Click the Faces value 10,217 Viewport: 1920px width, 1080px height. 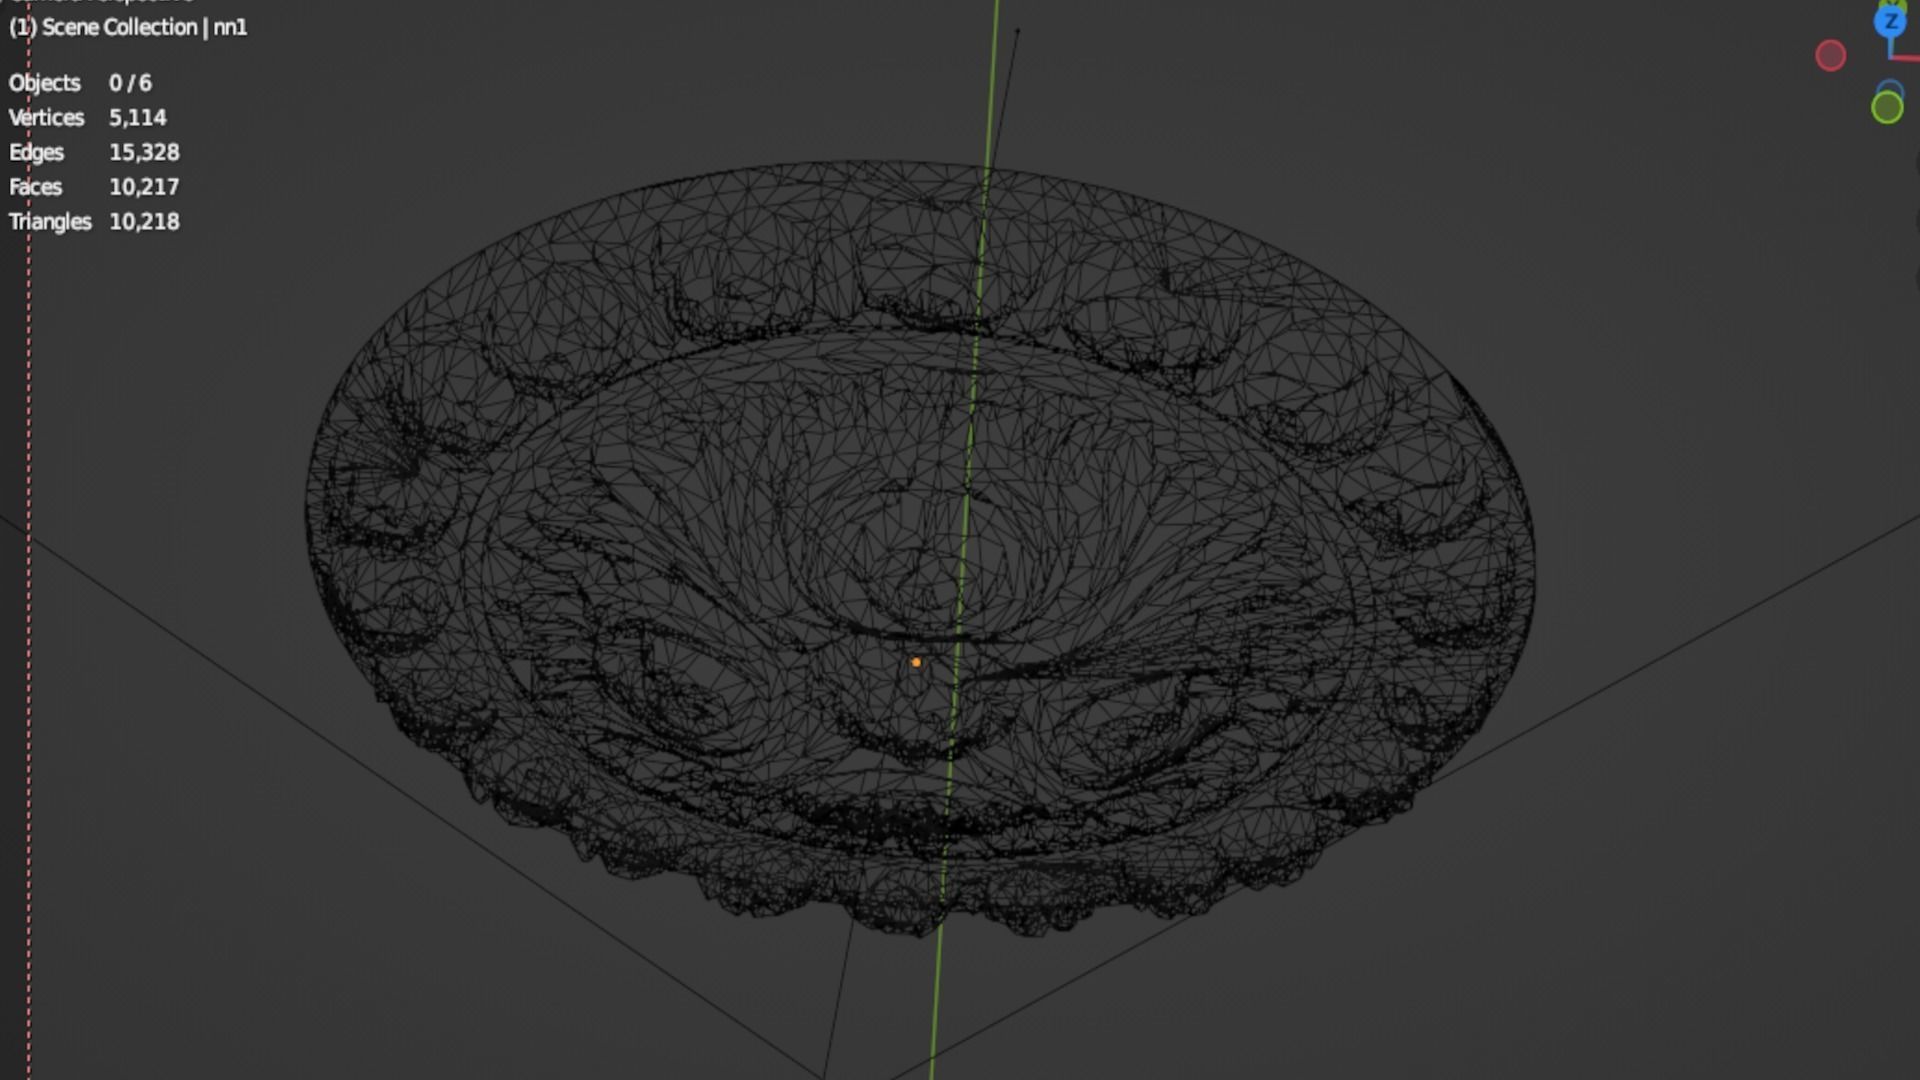(x=144, y=187)
